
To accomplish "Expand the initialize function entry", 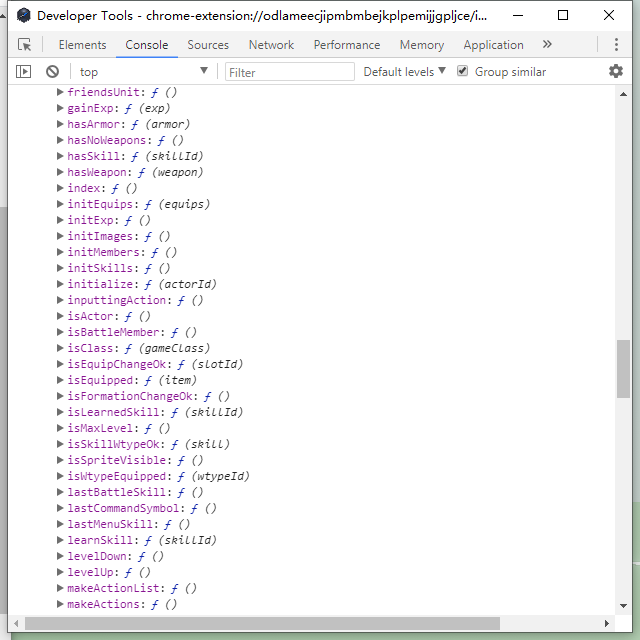I will click(x=60, y=284).
